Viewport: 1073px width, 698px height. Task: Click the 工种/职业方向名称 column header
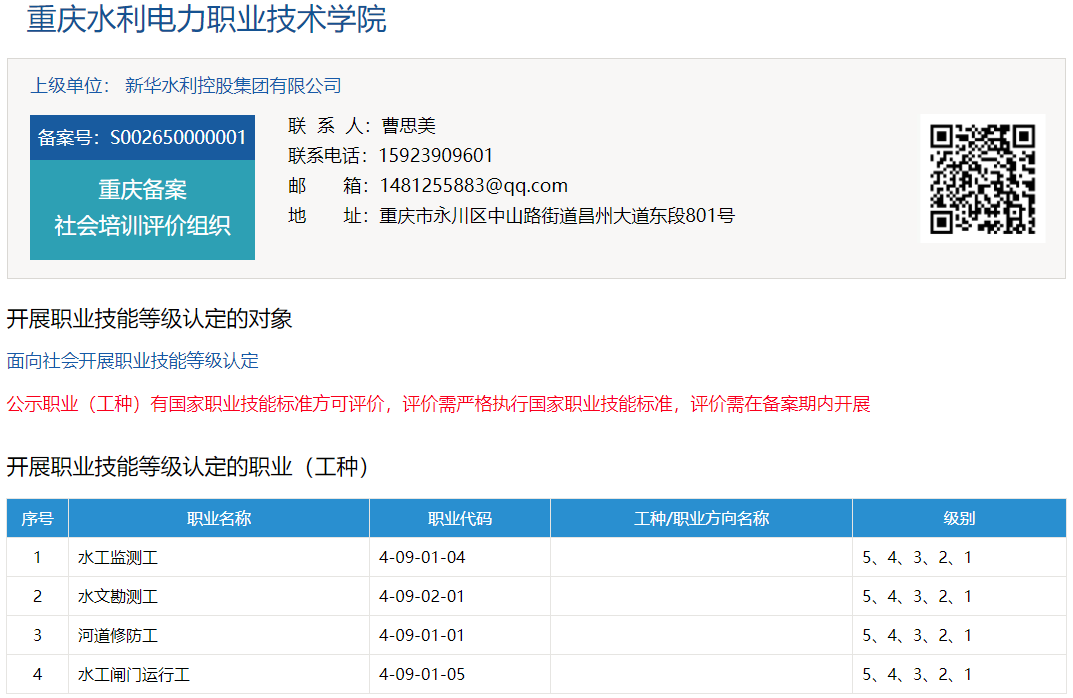click(701, 518)
